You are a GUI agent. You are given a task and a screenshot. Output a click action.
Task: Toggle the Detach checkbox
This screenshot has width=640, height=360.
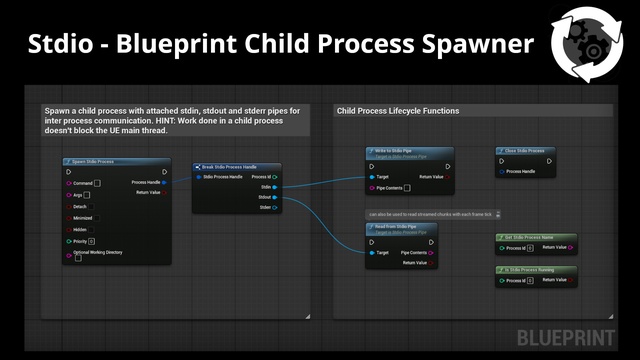(x=91, y=207)
